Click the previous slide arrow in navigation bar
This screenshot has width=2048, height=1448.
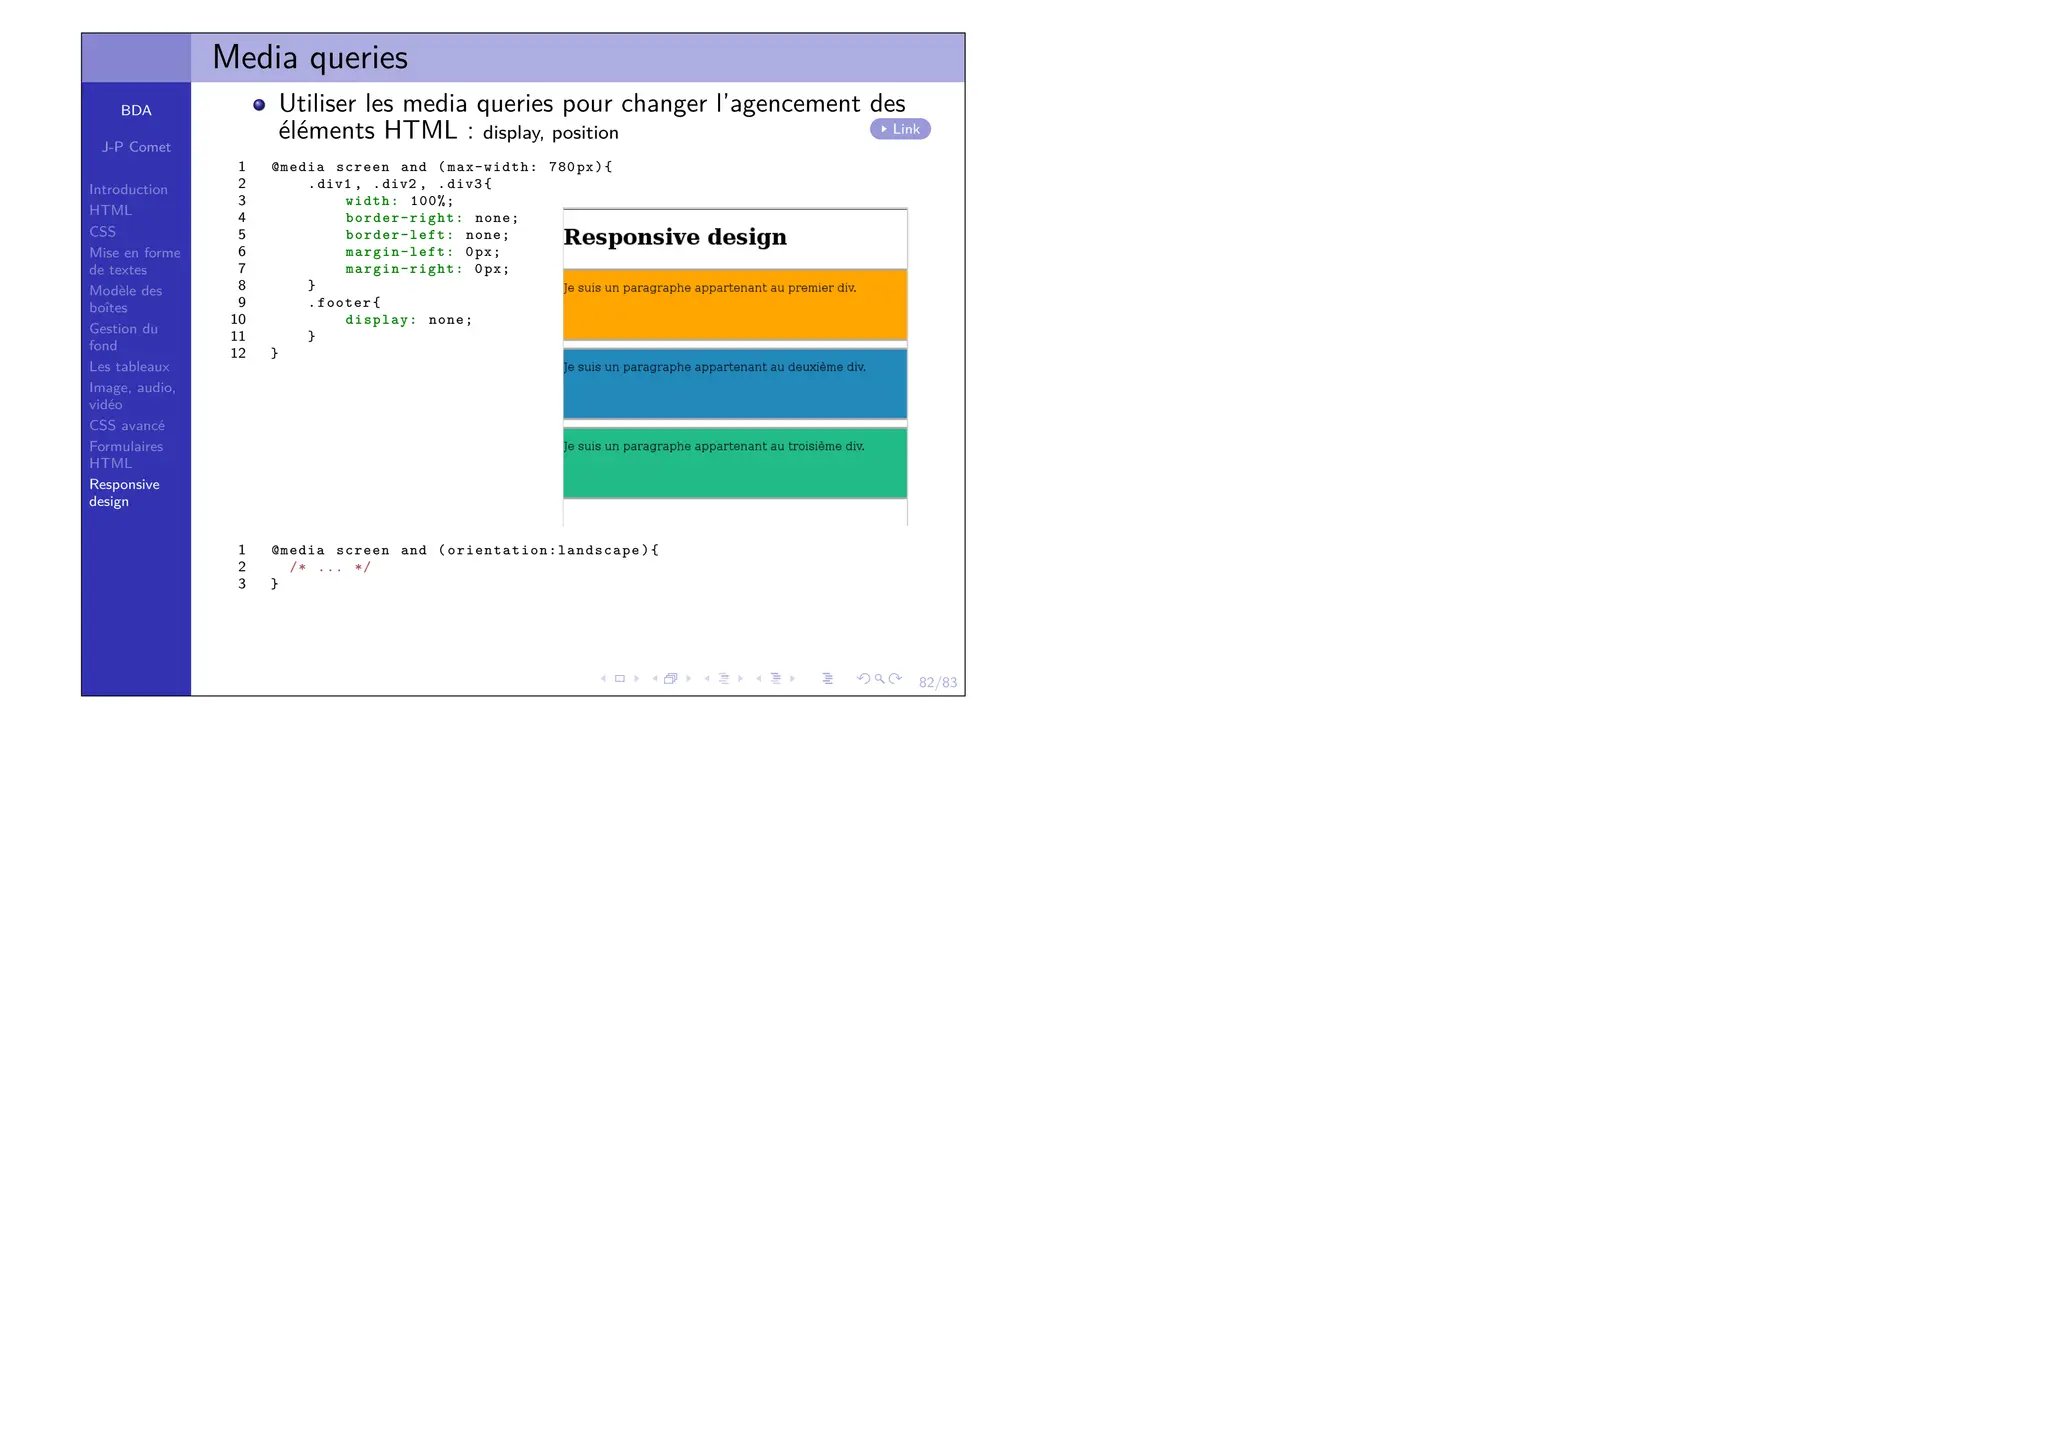click(603, 679)
